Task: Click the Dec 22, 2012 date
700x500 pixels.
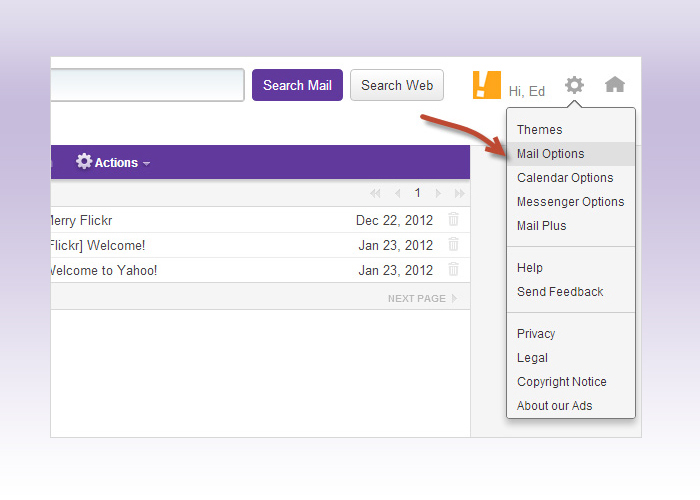Action: pyautogui.click(x=394, y=221)
